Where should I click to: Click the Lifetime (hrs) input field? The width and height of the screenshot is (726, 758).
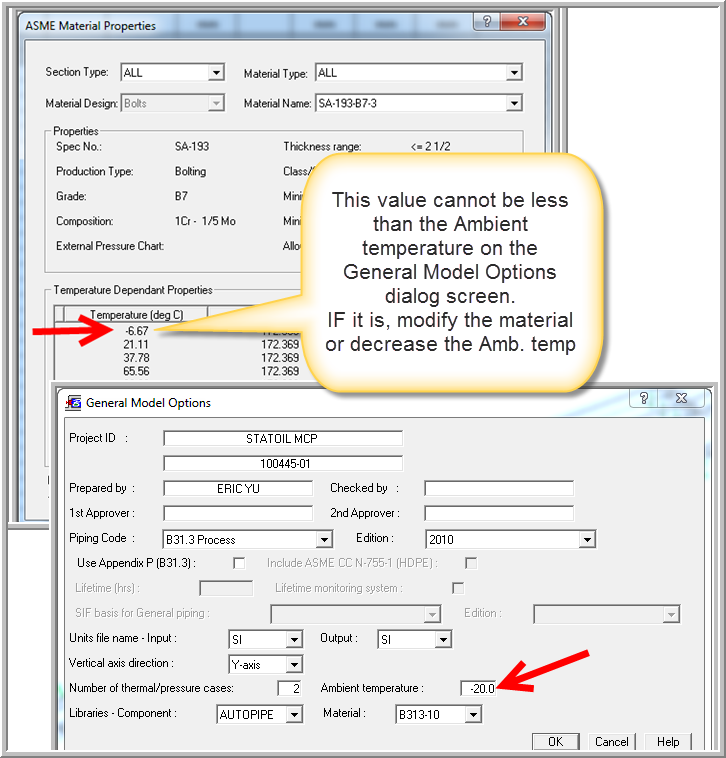click(x=226, y=588)
